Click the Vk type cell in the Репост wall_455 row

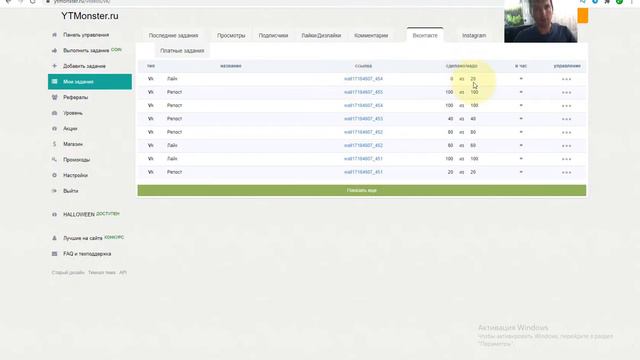click(151, 92)
